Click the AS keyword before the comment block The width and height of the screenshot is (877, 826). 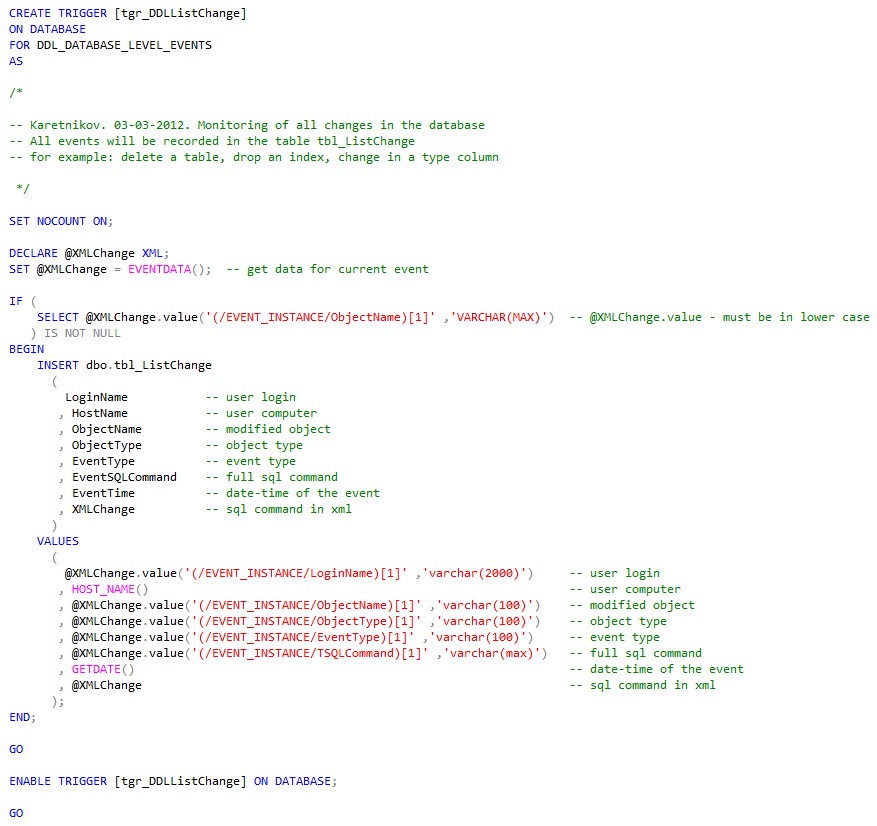(16, 61)
